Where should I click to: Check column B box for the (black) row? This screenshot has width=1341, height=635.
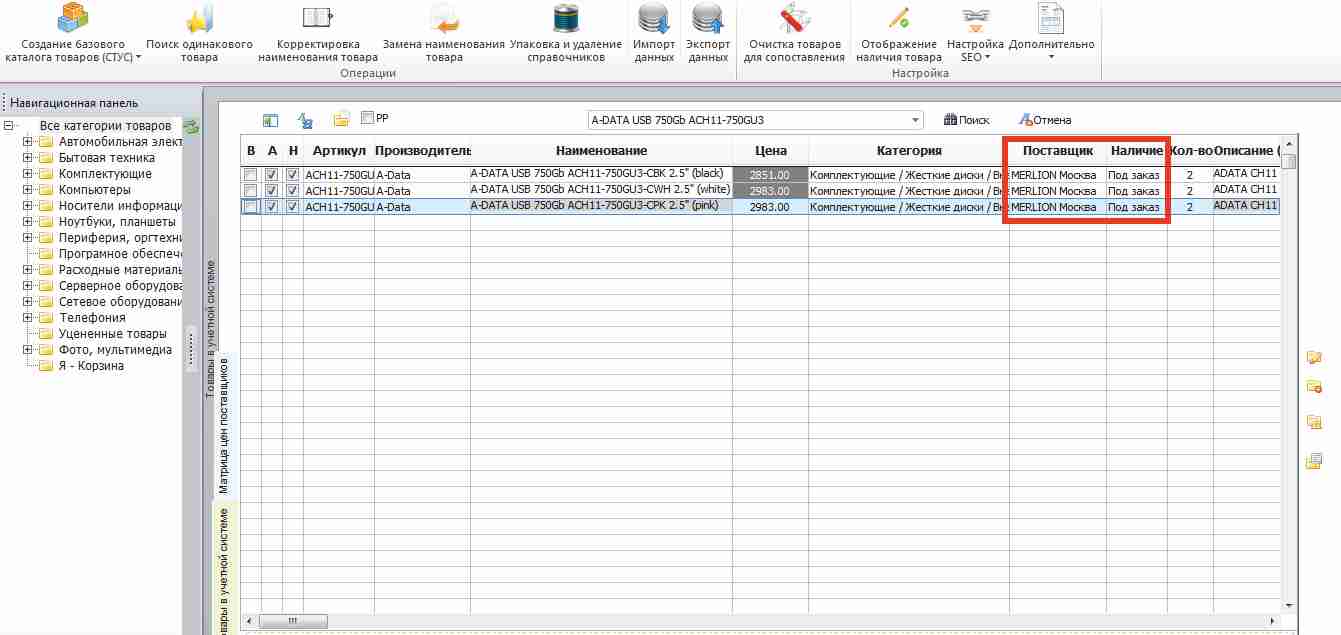(x=250, y=175)
